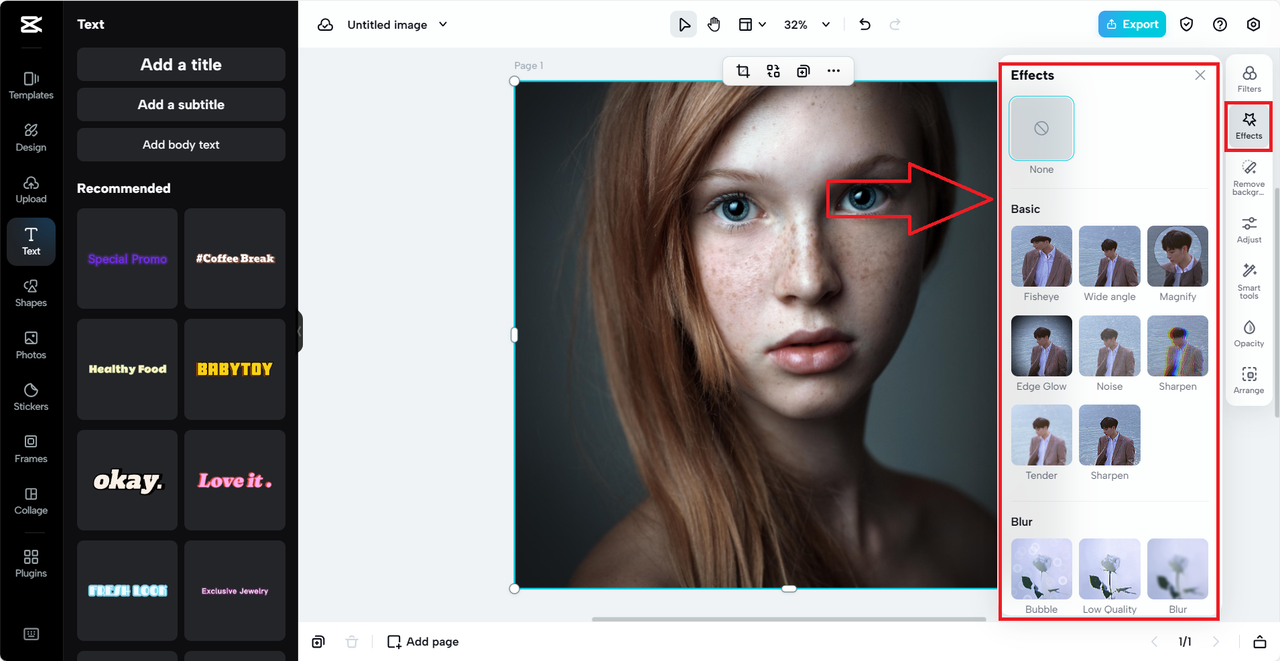
Task: Open the Adjust tool
Action: 1249,230
